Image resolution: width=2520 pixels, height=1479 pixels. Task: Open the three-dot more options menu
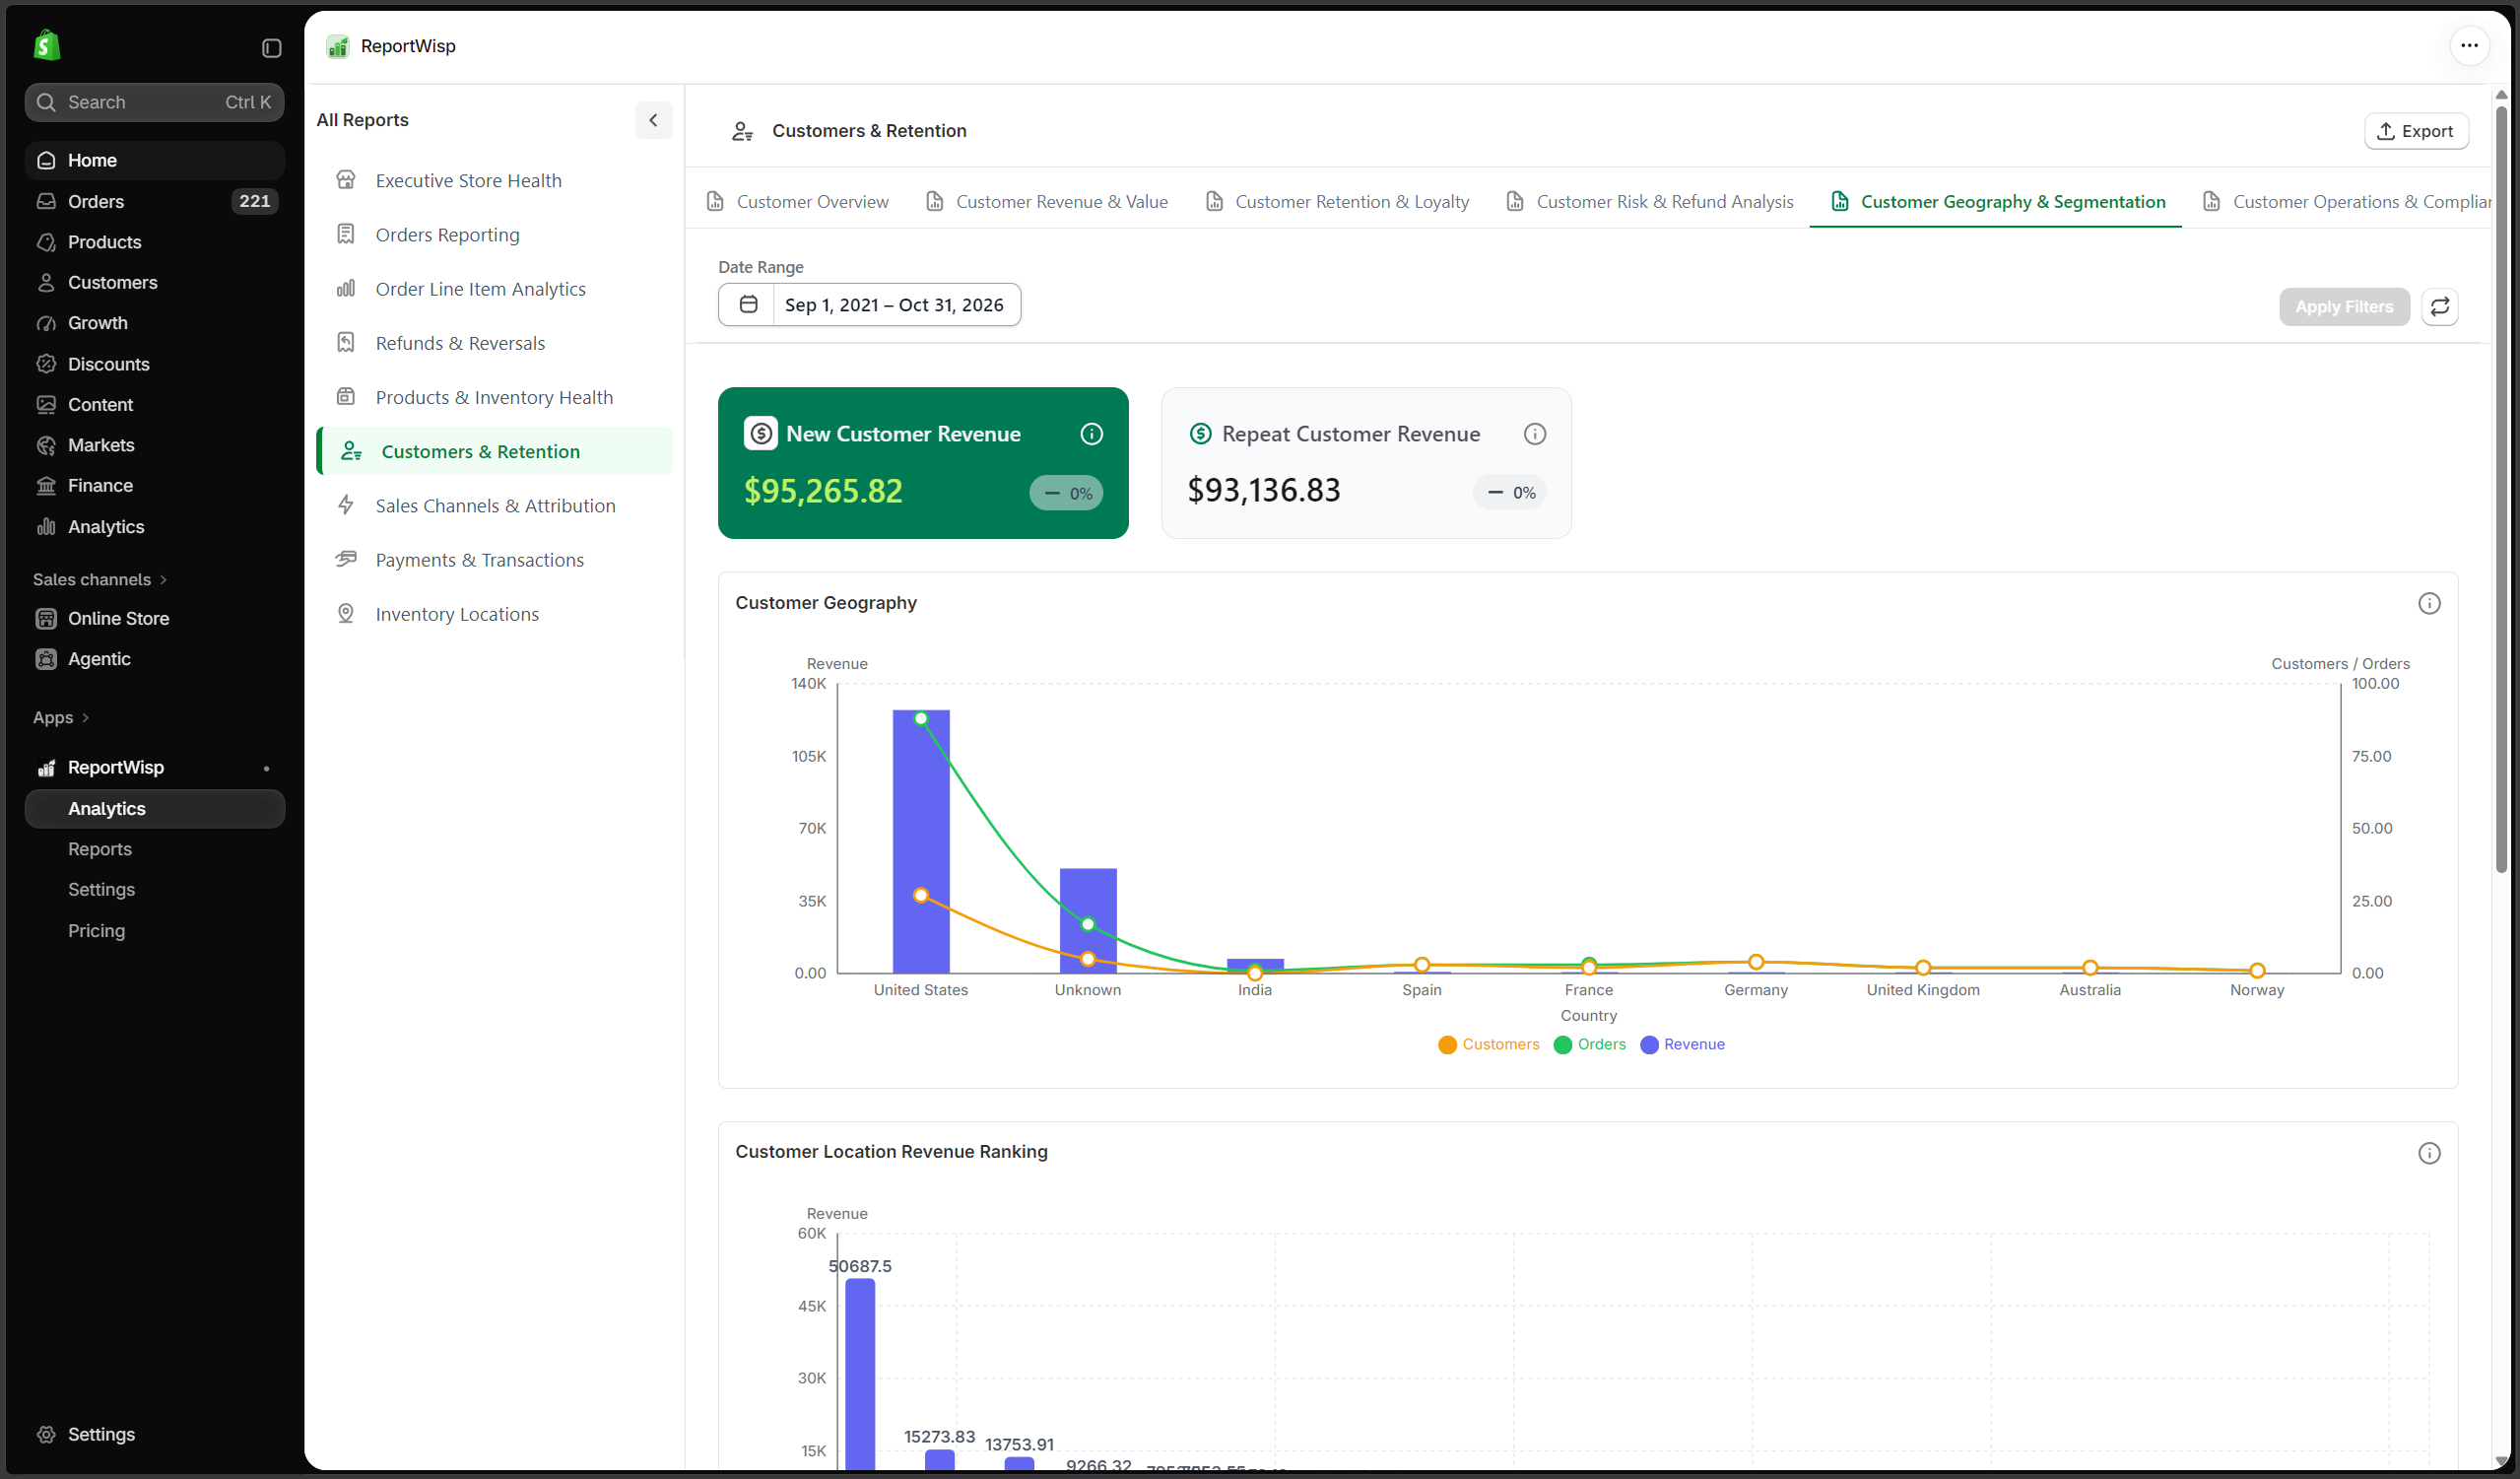tap(2468, 45)
